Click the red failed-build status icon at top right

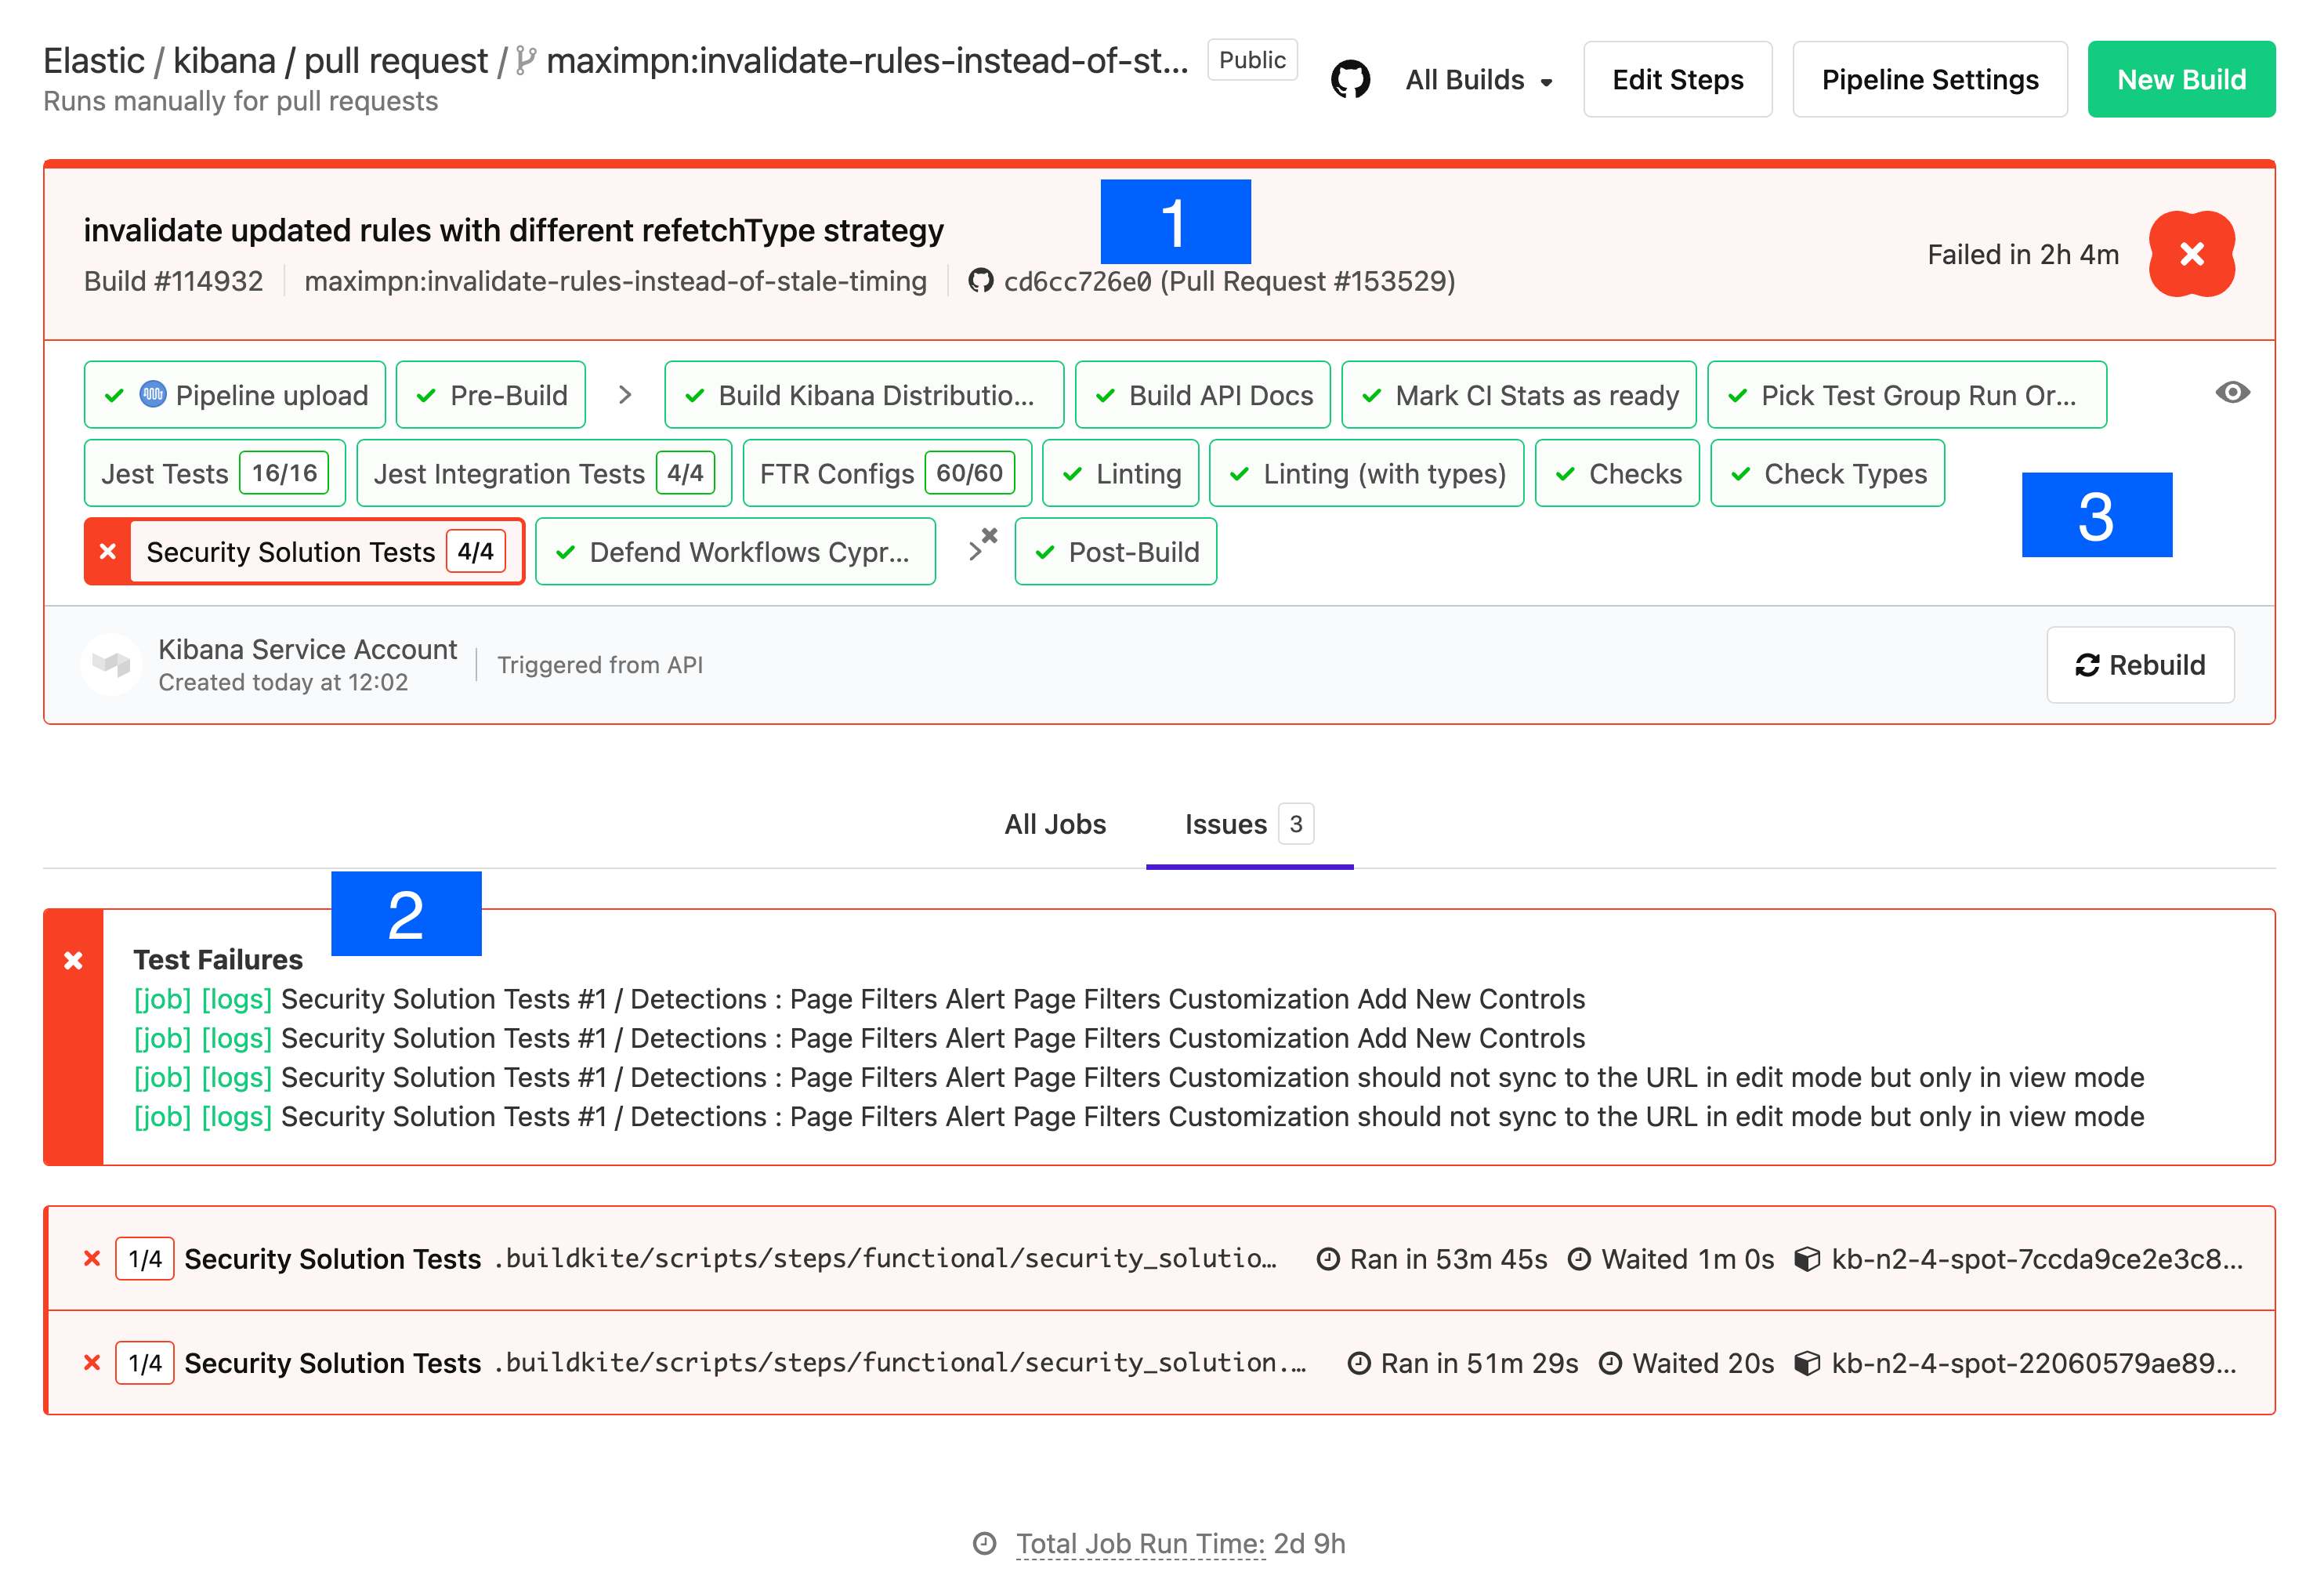click(2192, 255)
